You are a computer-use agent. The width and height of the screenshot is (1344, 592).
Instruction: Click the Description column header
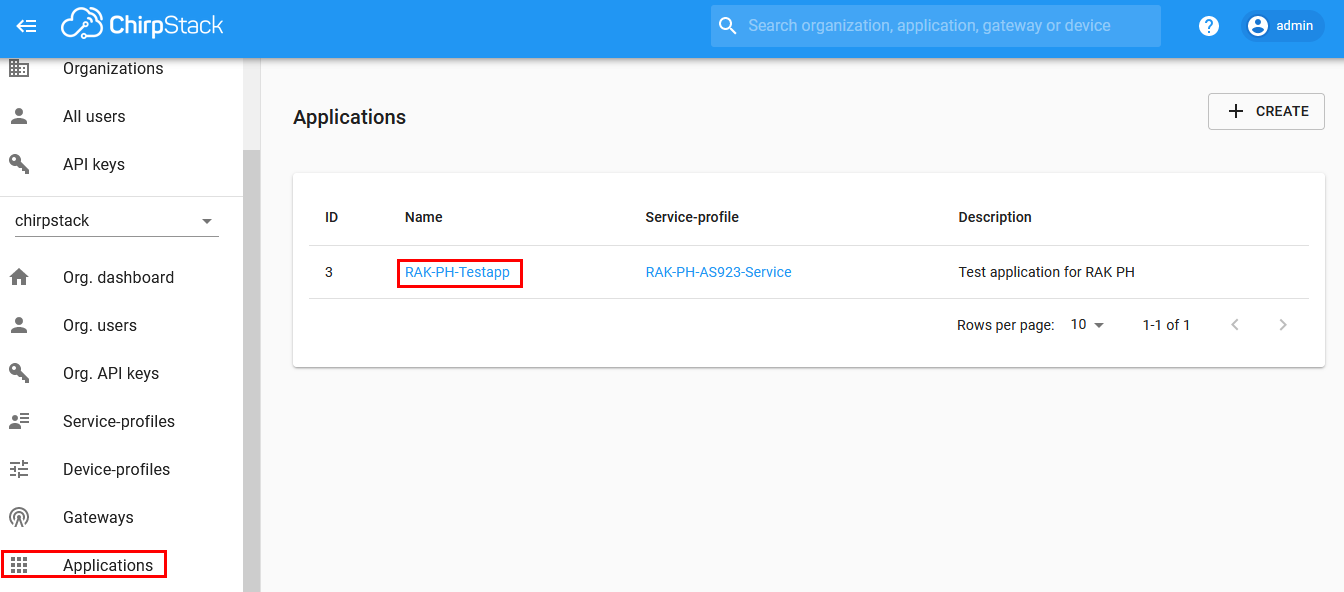tap(995, 217)
